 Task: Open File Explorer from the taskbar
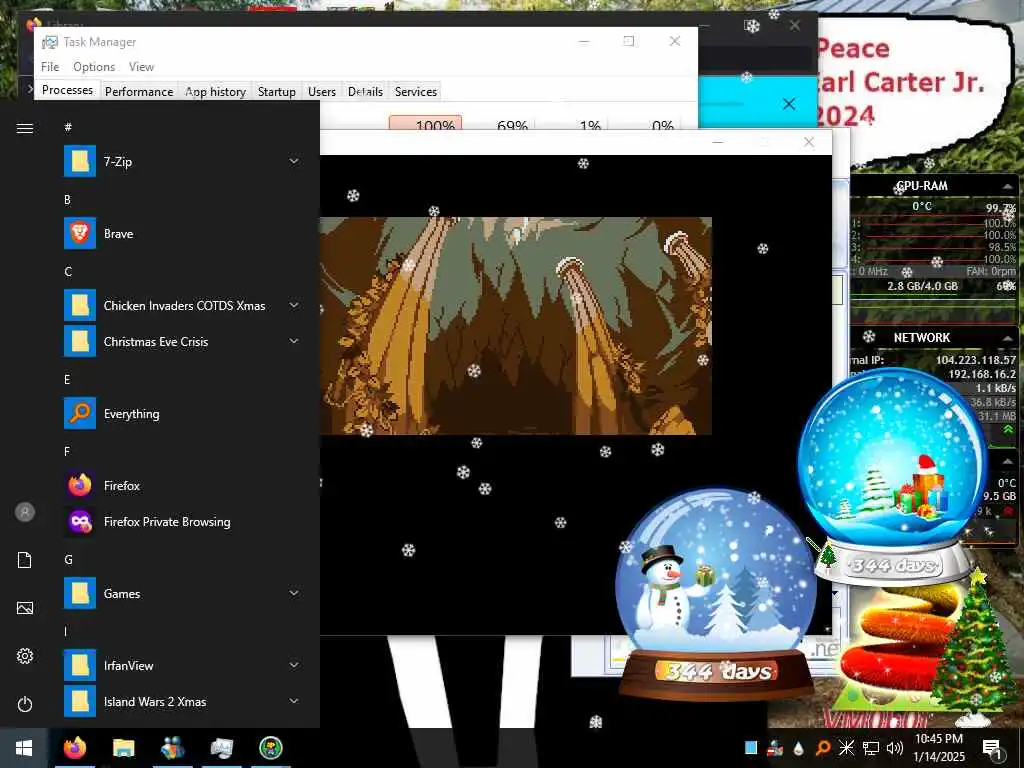[123, 748]
